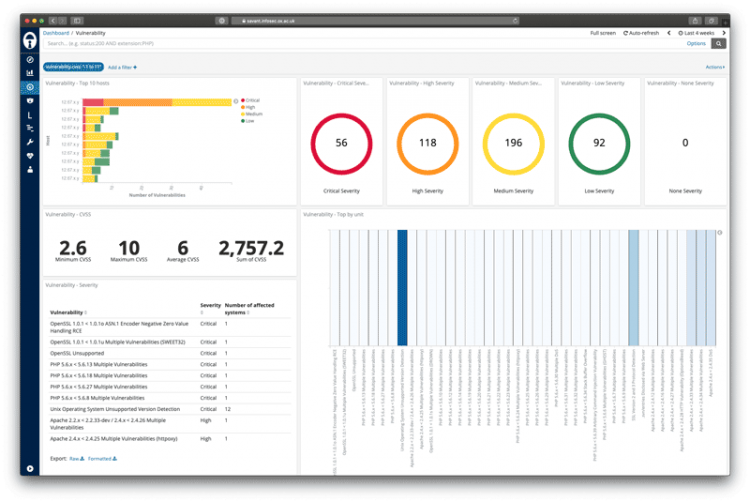Click the Dashboard breadcrumb link
Screen dimensions: 750x502
[56, 33]
